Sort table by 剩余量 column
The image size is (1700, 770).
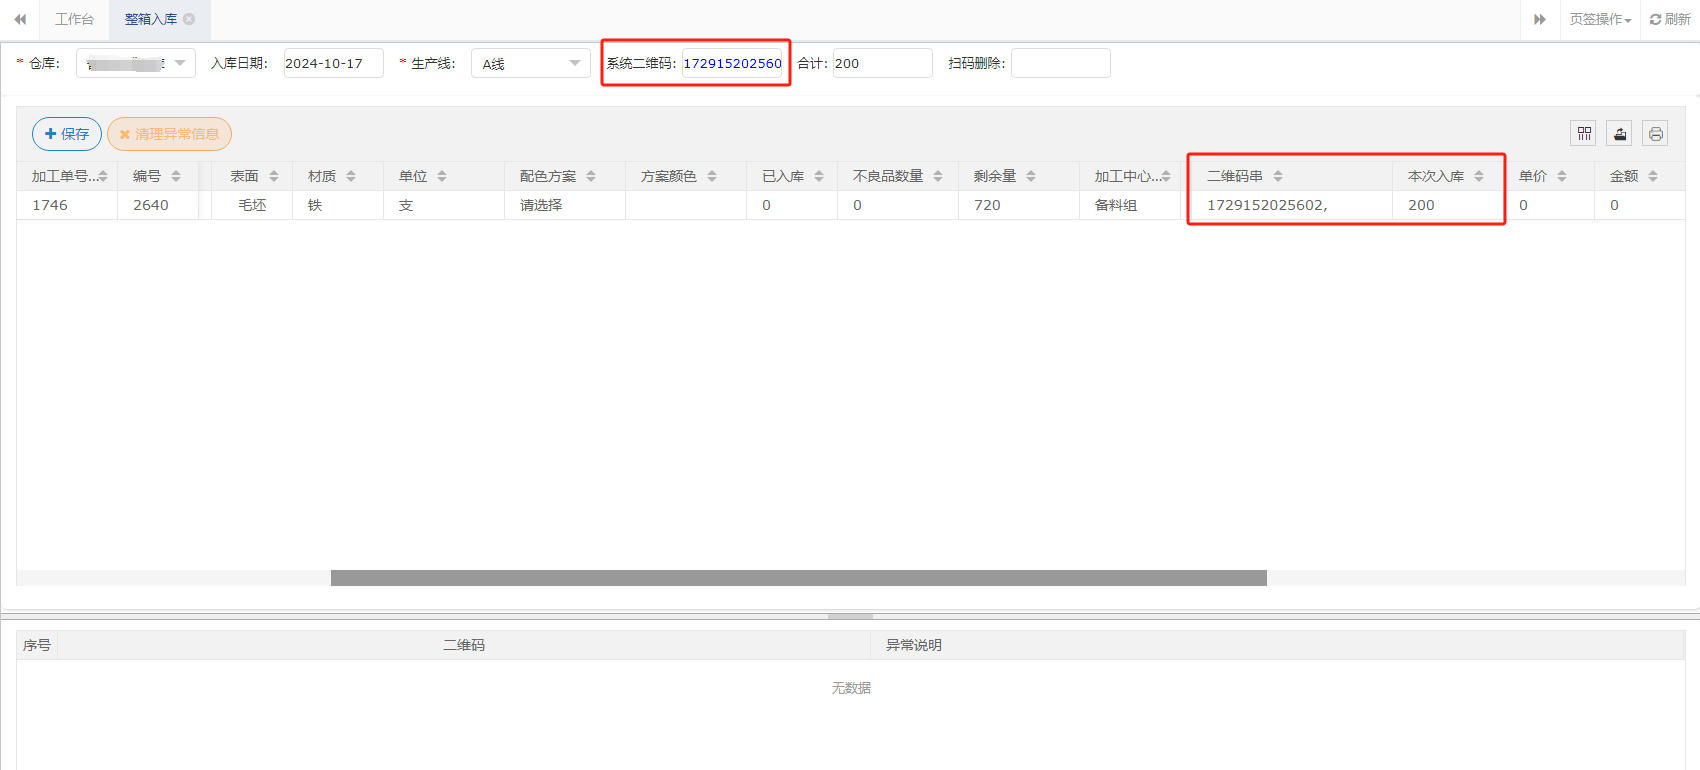[1031, 176]
